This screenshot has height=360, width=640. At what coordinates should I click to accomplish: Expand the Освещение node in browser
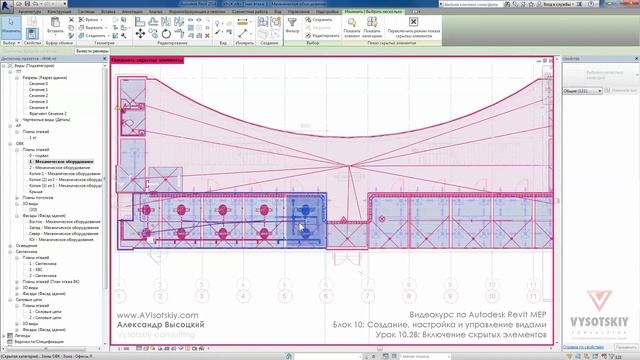click(11, 246)
